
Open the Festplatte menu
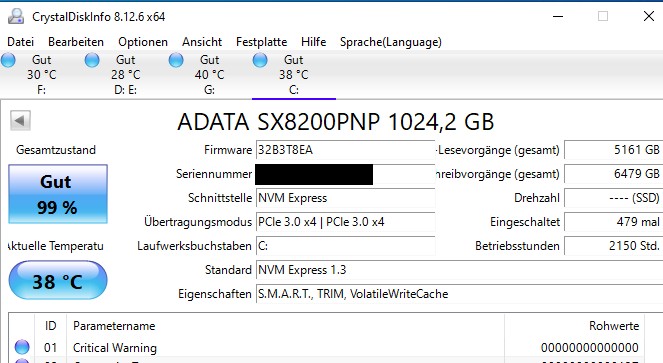(261, 42)
